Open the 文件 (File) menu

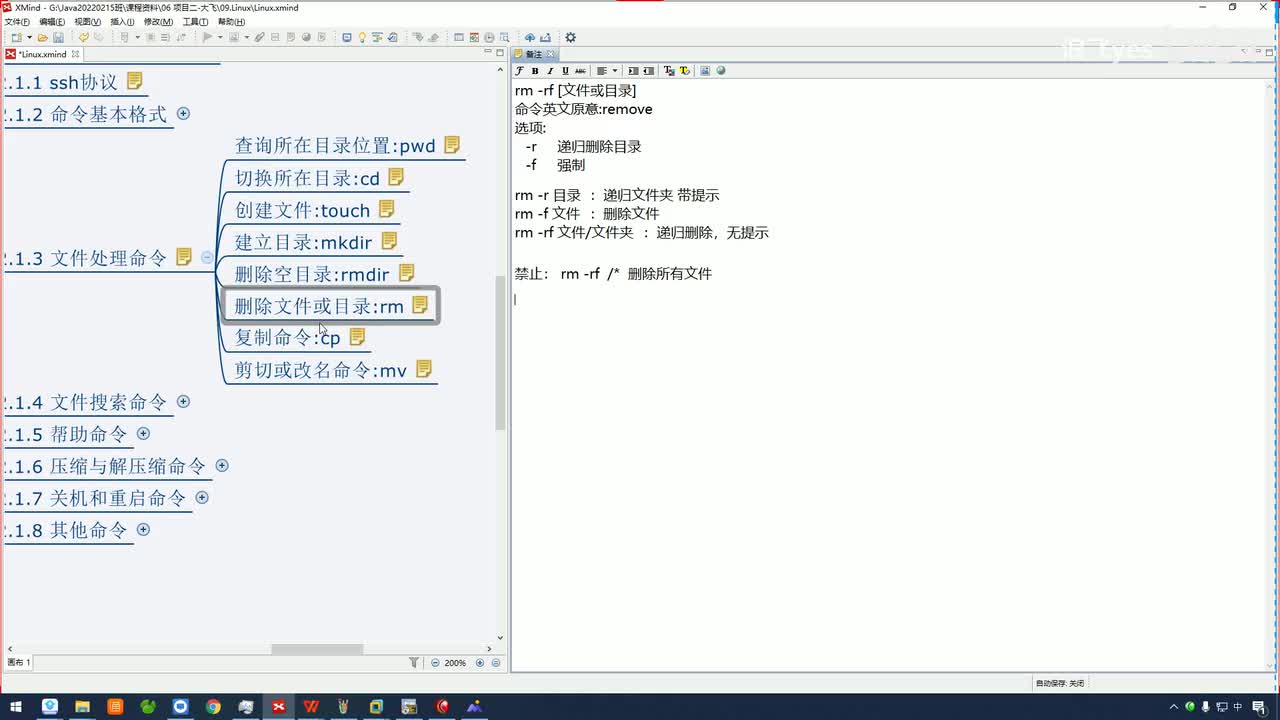[x=17, y=21]
